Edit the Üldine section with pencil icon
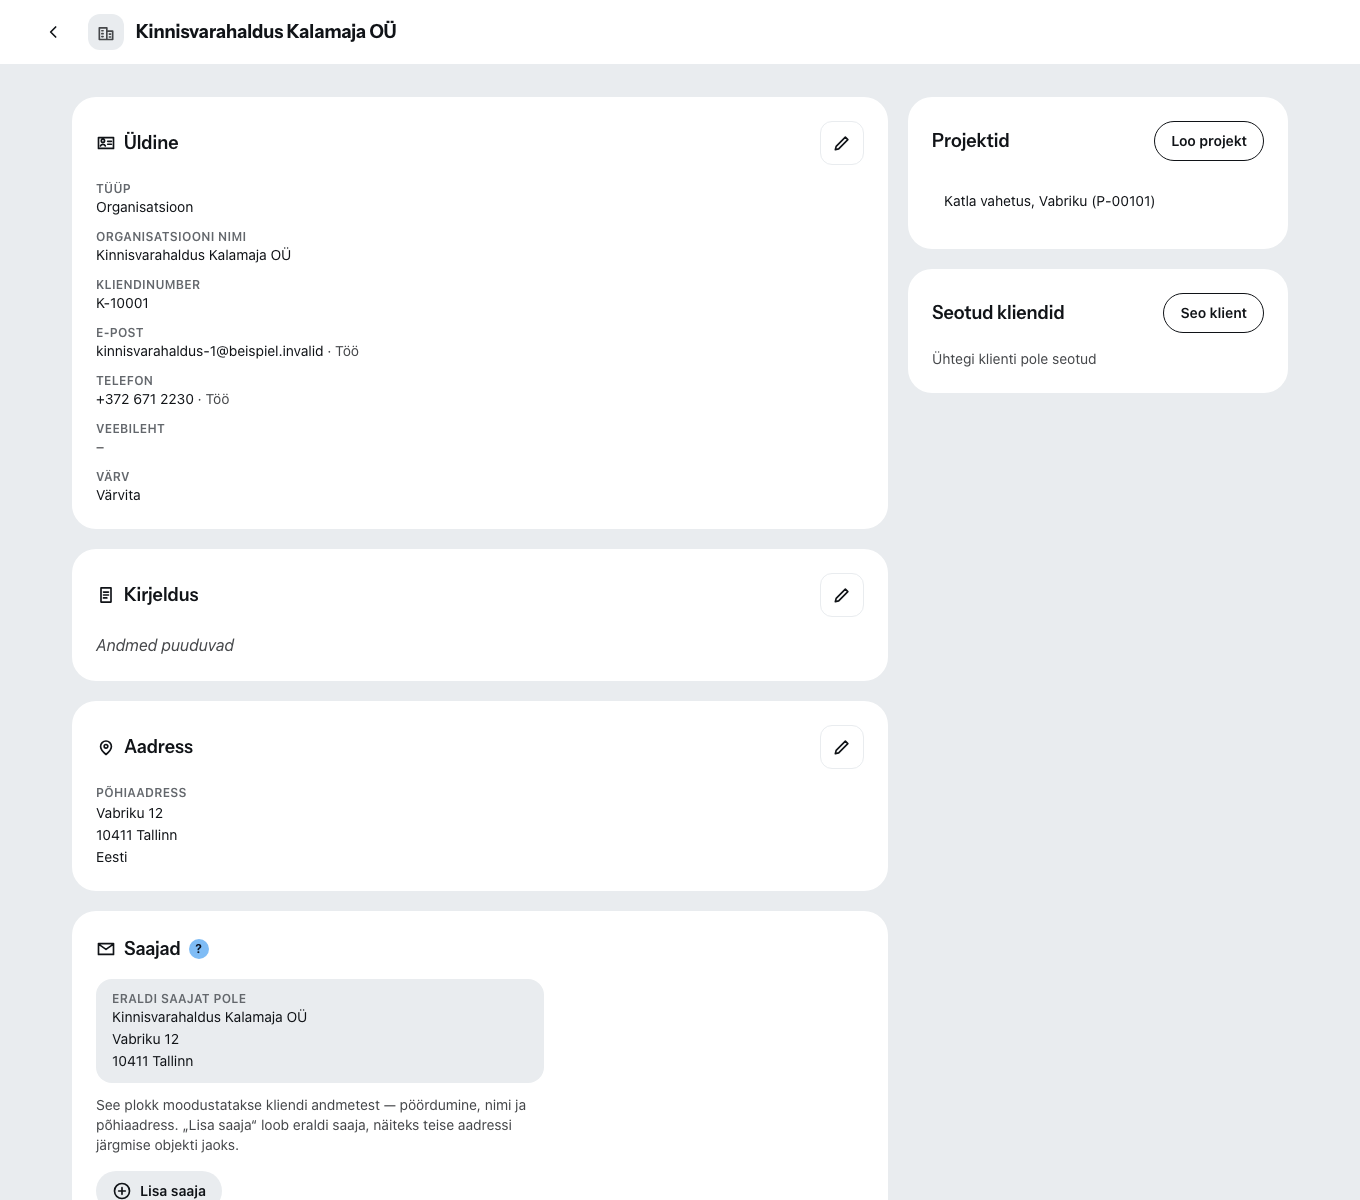Screen dimensions: 1360x1200 (x=842, y=143)
